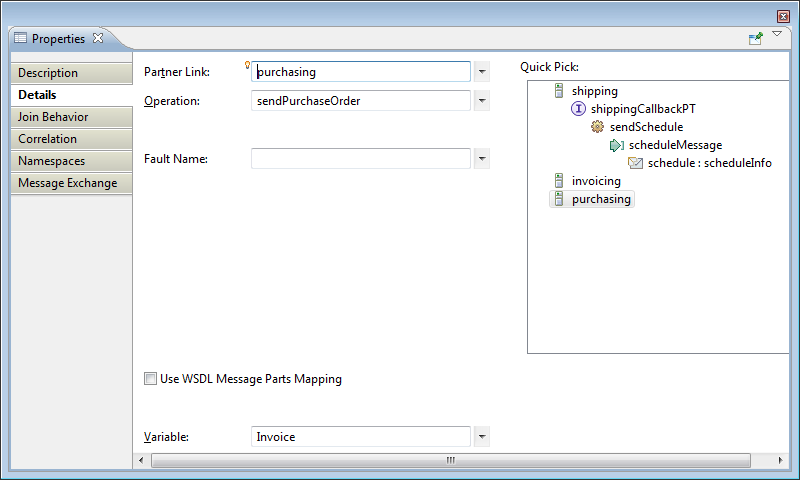Open the Operation dropdown arrow
Image resolution: width=800 pixels, height=480 pixels.
[x=481, y=101]
